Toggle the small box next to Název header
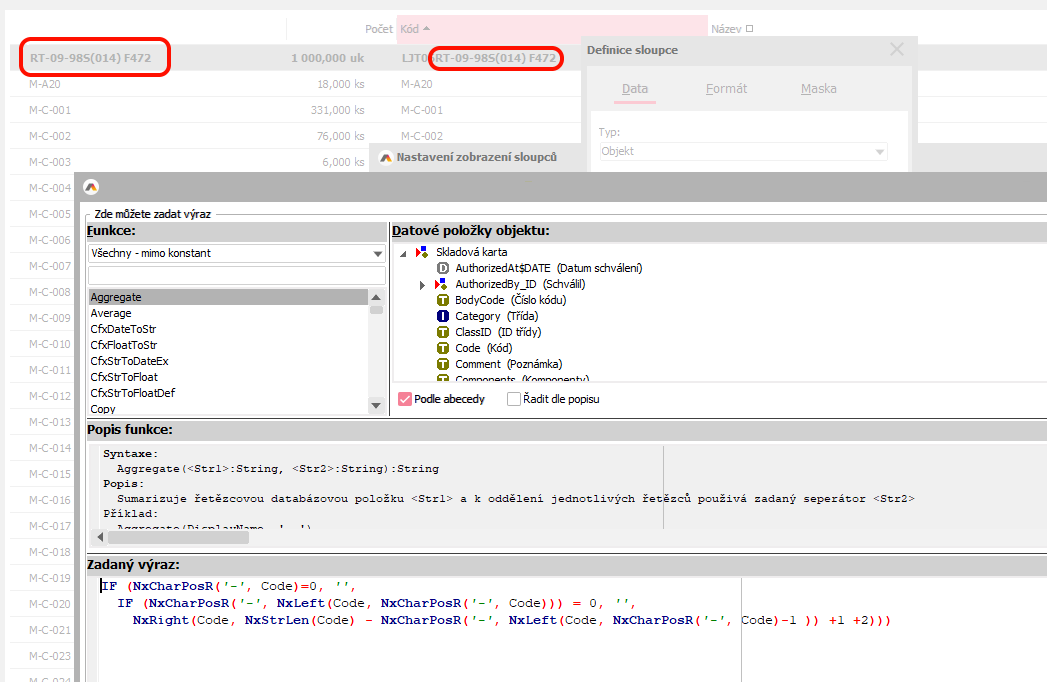Viewport: 1047px width, 682px height. tap(750, 29)
